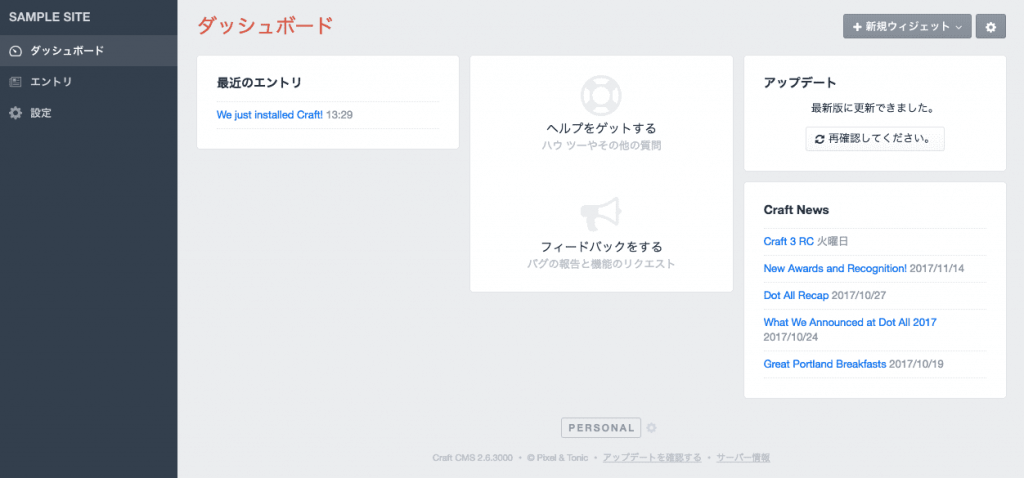This screenshot has height=478, width=1024.
Task: Click the small gear beside PERSONAL badge
Action: coord(651,428)
